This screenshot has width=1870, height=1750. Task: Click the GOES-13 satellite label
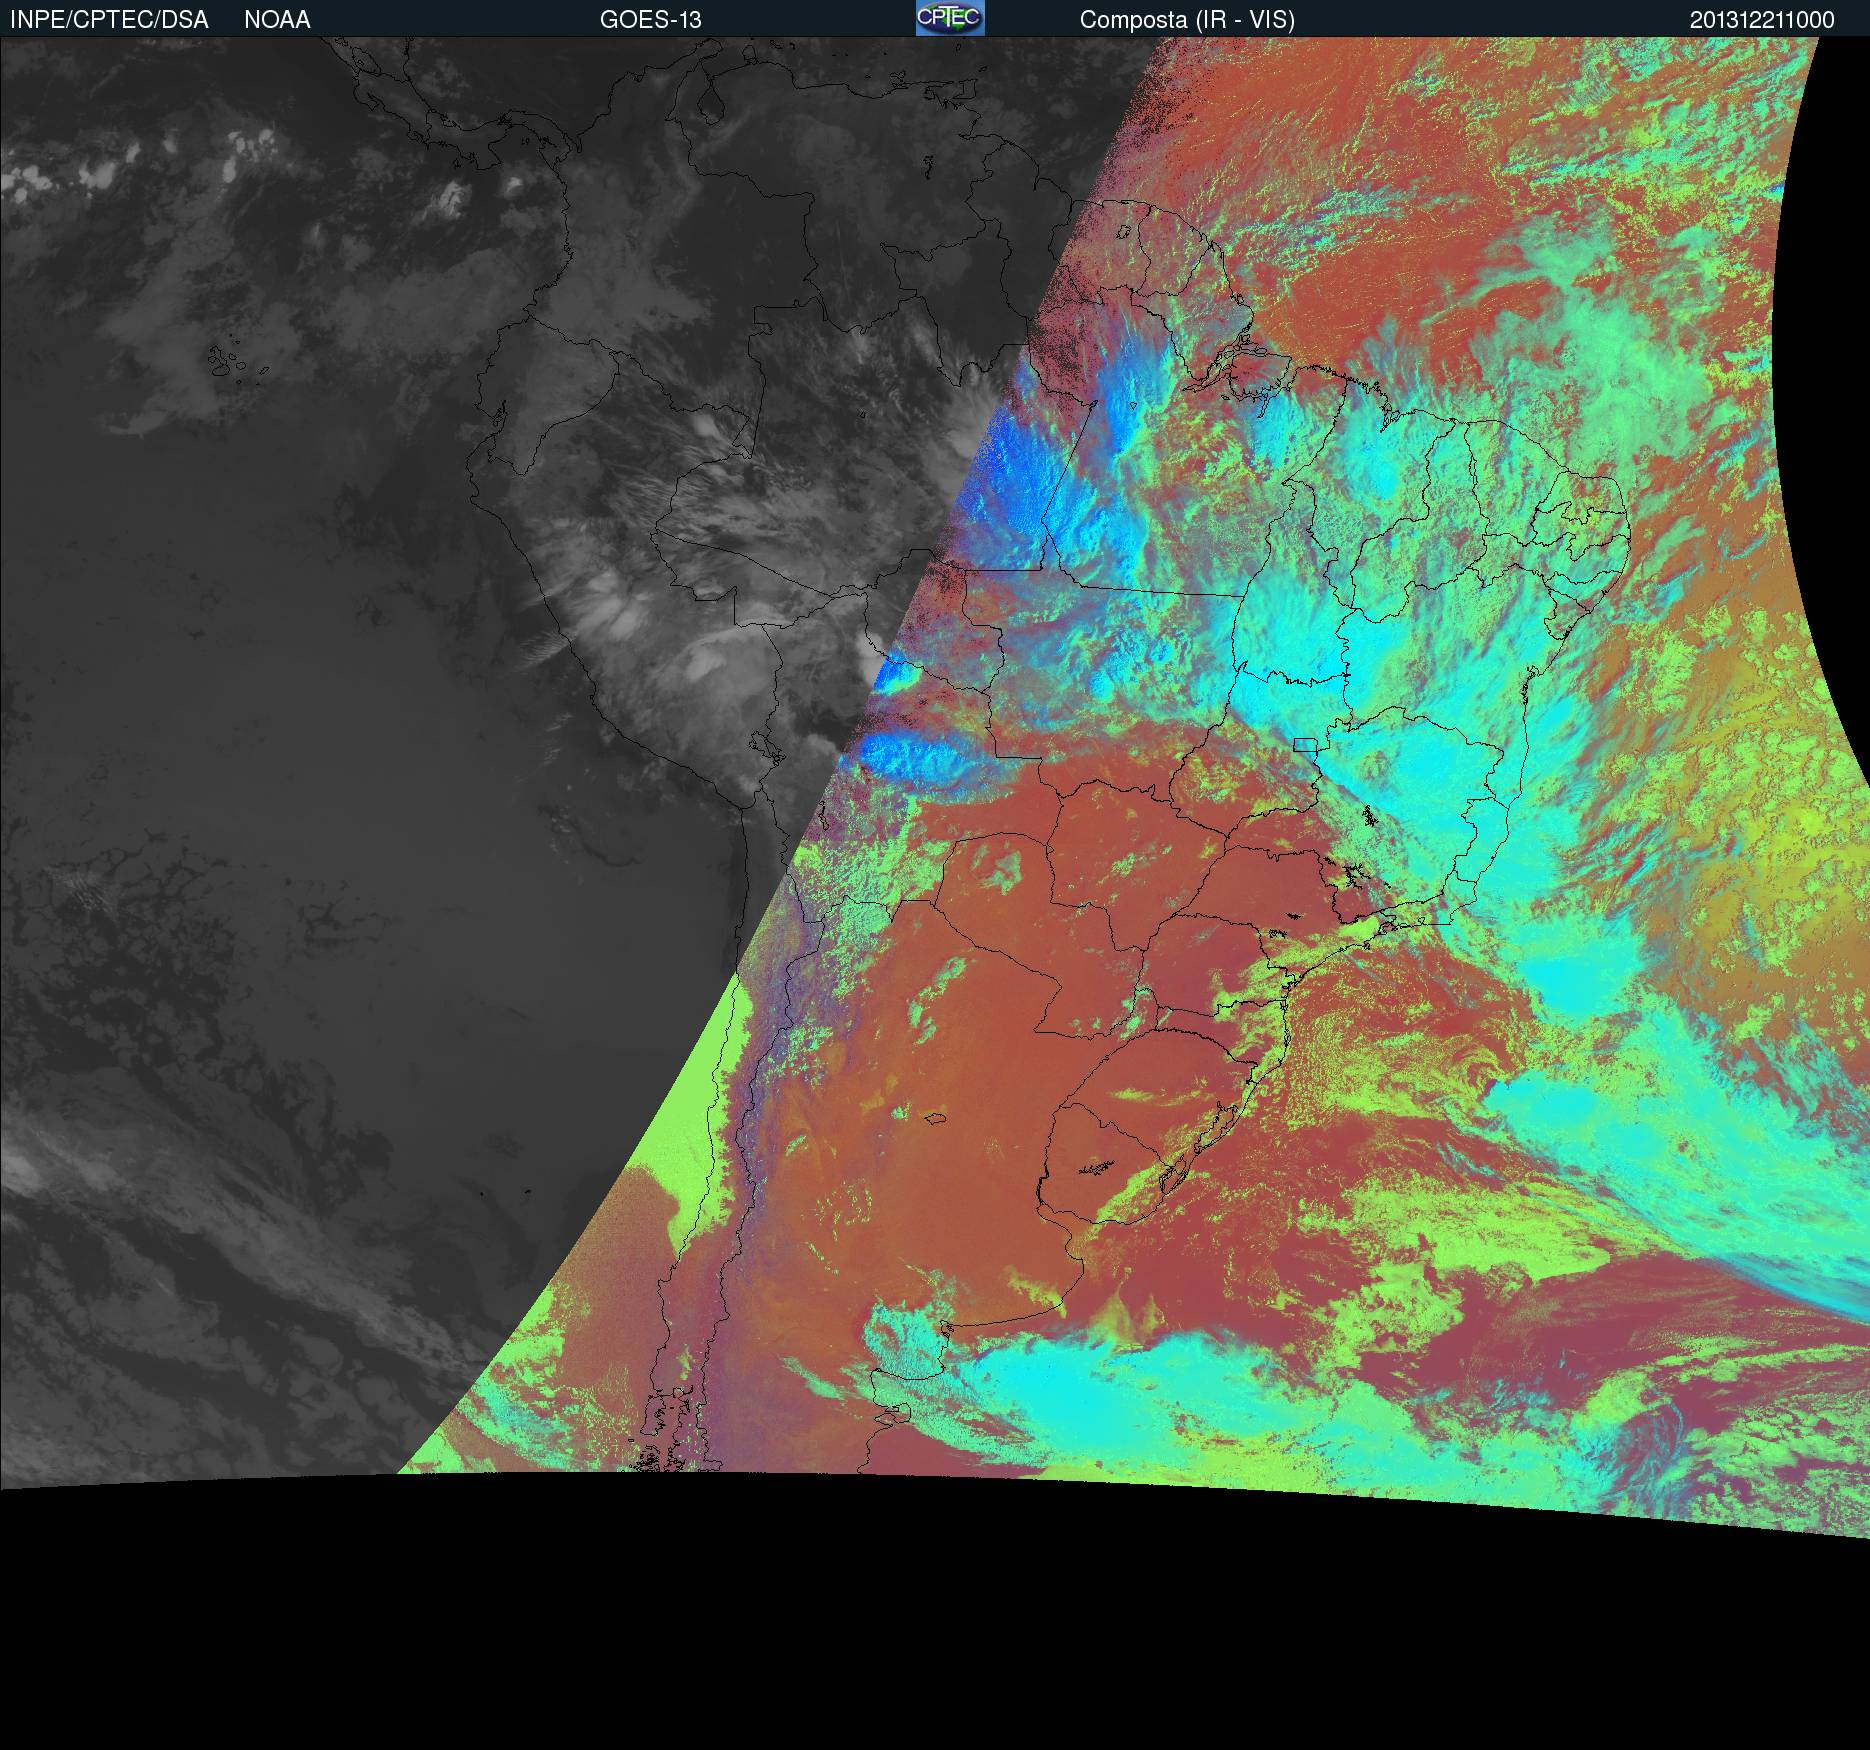pyautogui.click(x=651, y=20)
